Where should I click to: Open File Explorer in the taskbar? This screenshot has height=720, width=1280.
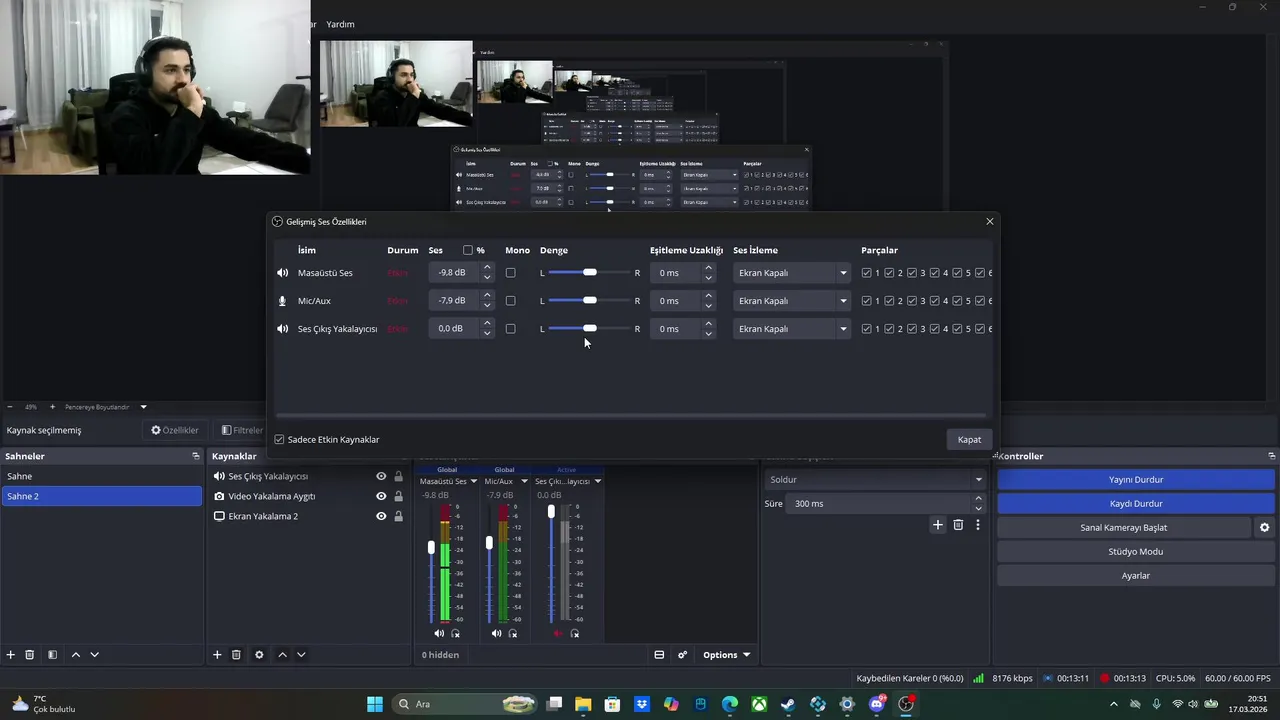[x=583, y=704]
